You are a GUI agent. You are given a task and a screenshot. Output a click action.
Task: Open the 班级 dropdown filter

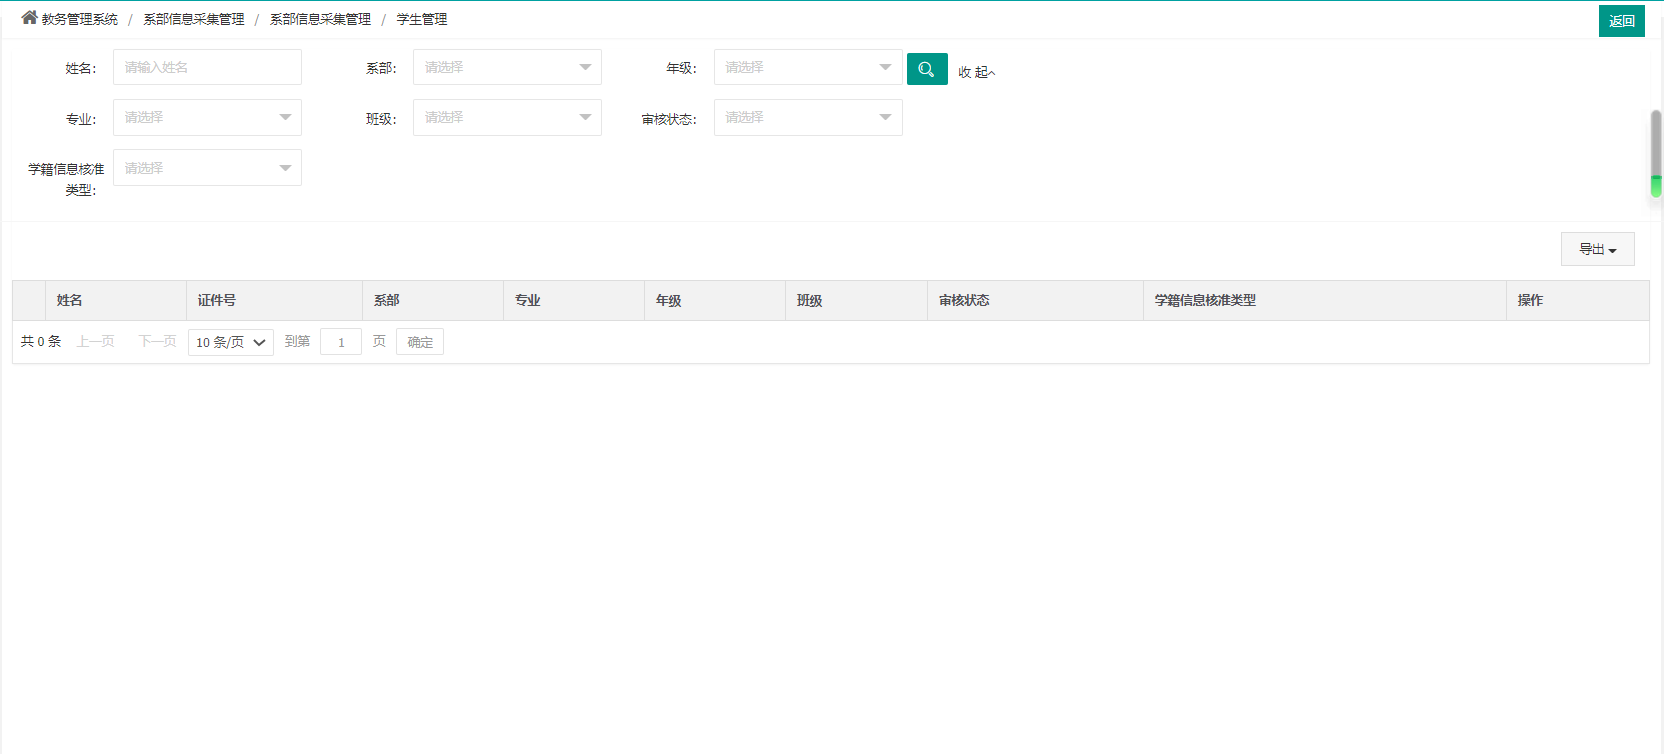coord(506,117)
